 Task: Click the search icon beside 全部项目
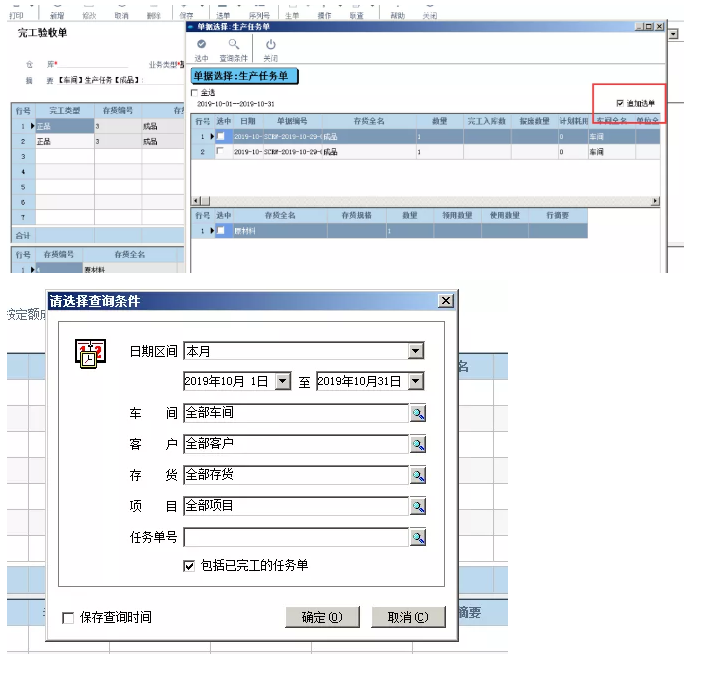click(x=418, y=507)
